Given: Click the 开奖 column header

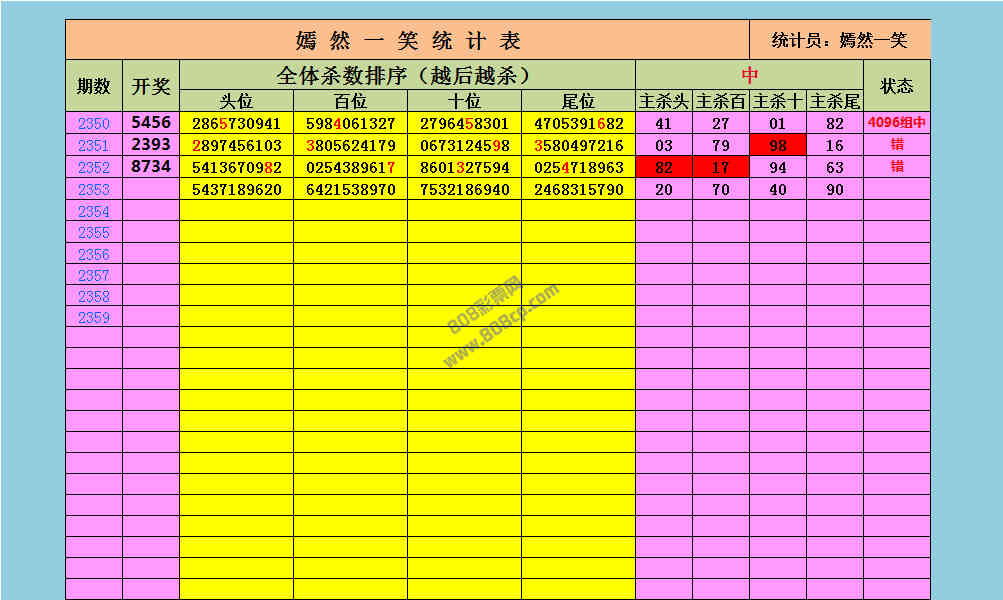Looking at the screenshot, I should coord(151,86).
